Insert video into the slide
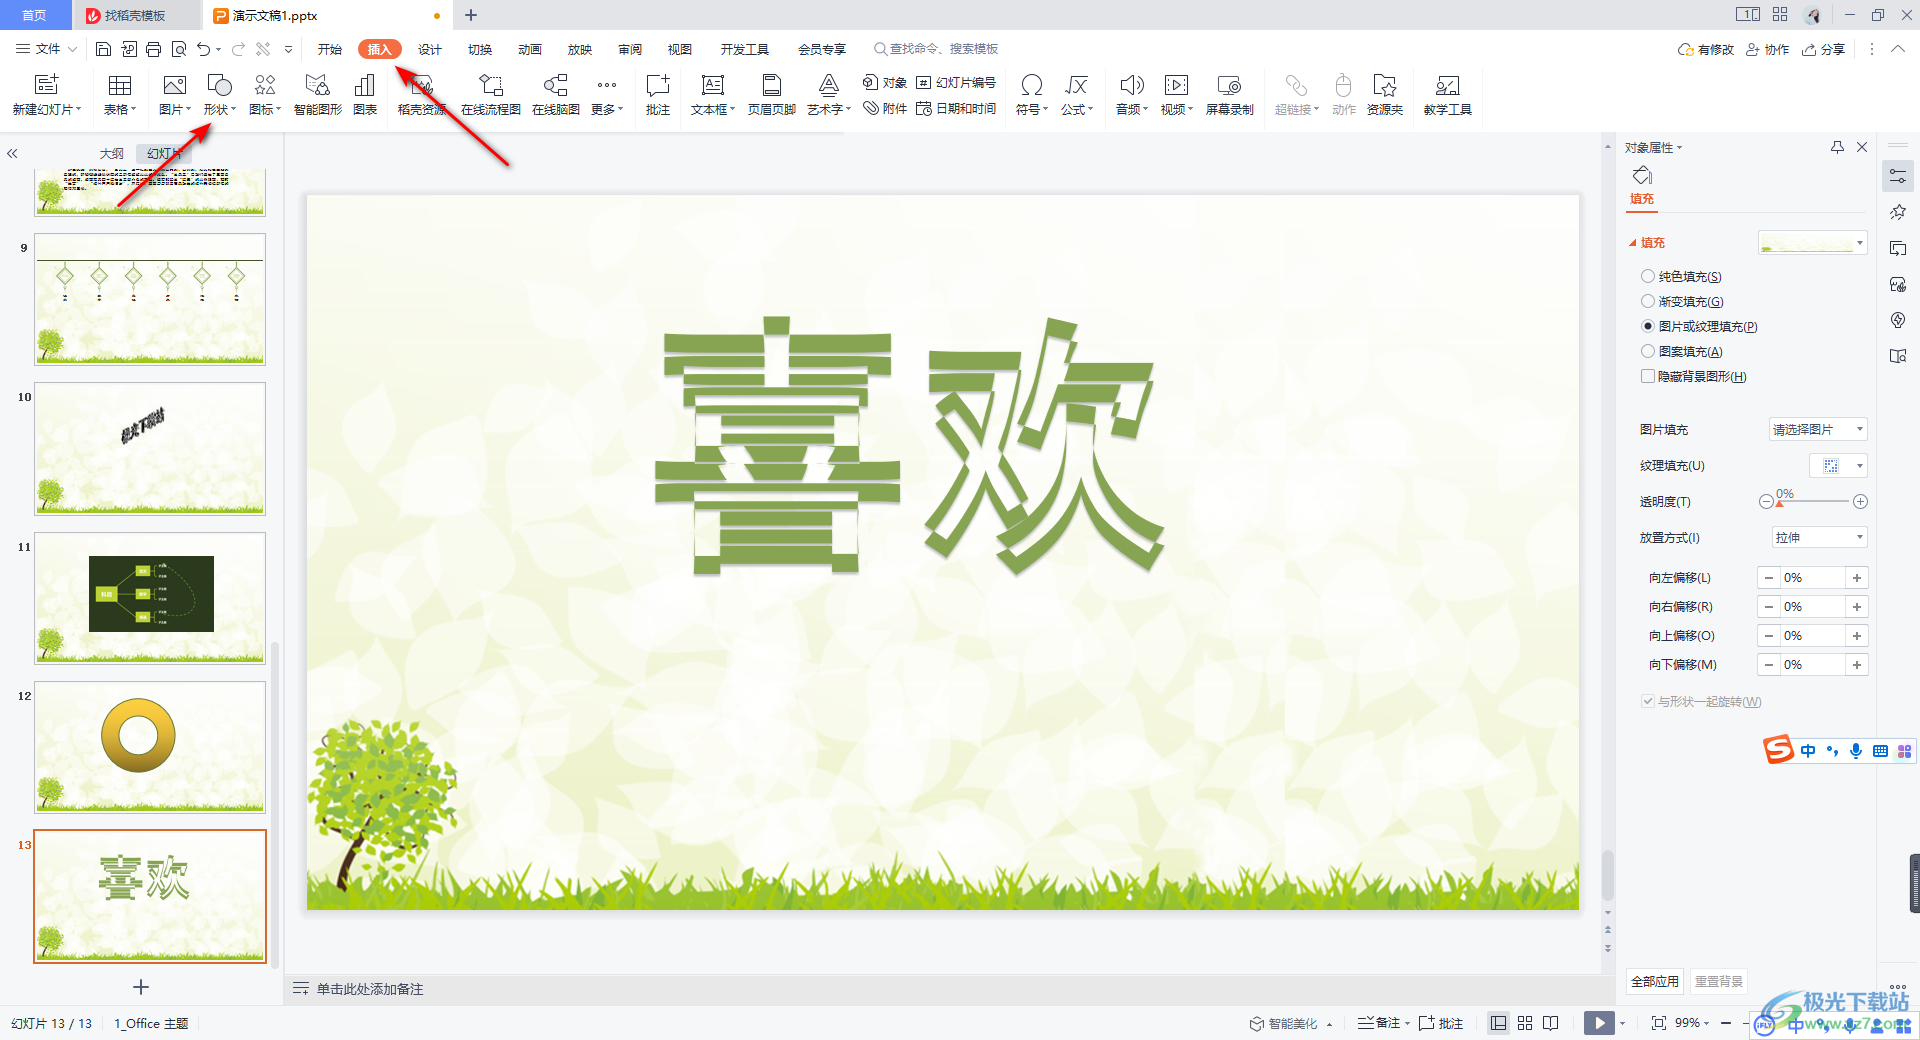 [1177, 95]
